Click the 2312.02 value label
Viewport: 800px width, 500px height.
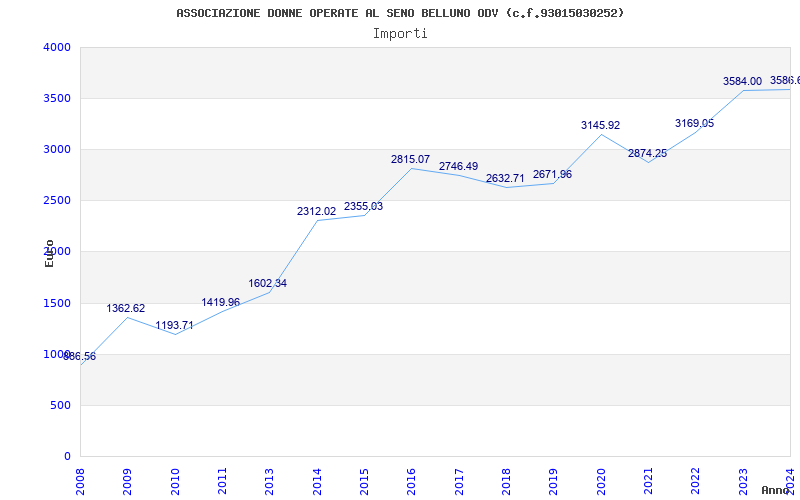point(316,212)
